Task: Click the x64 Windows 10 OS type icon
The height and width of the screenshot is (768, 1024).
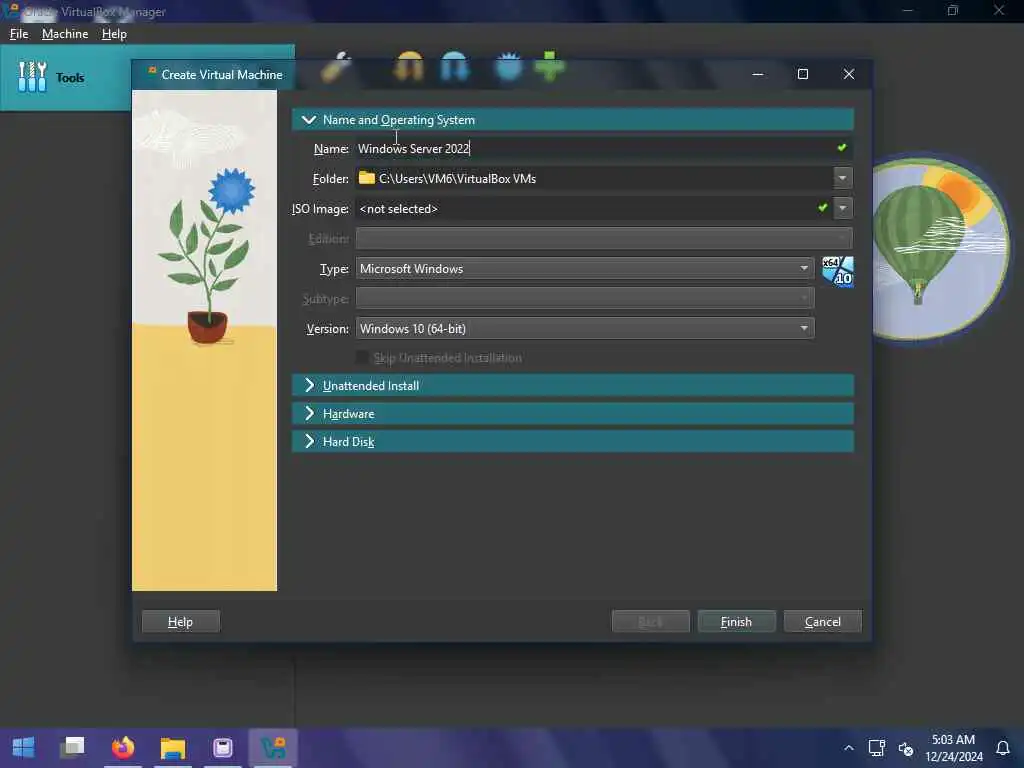Action: [x=838, y=271]
